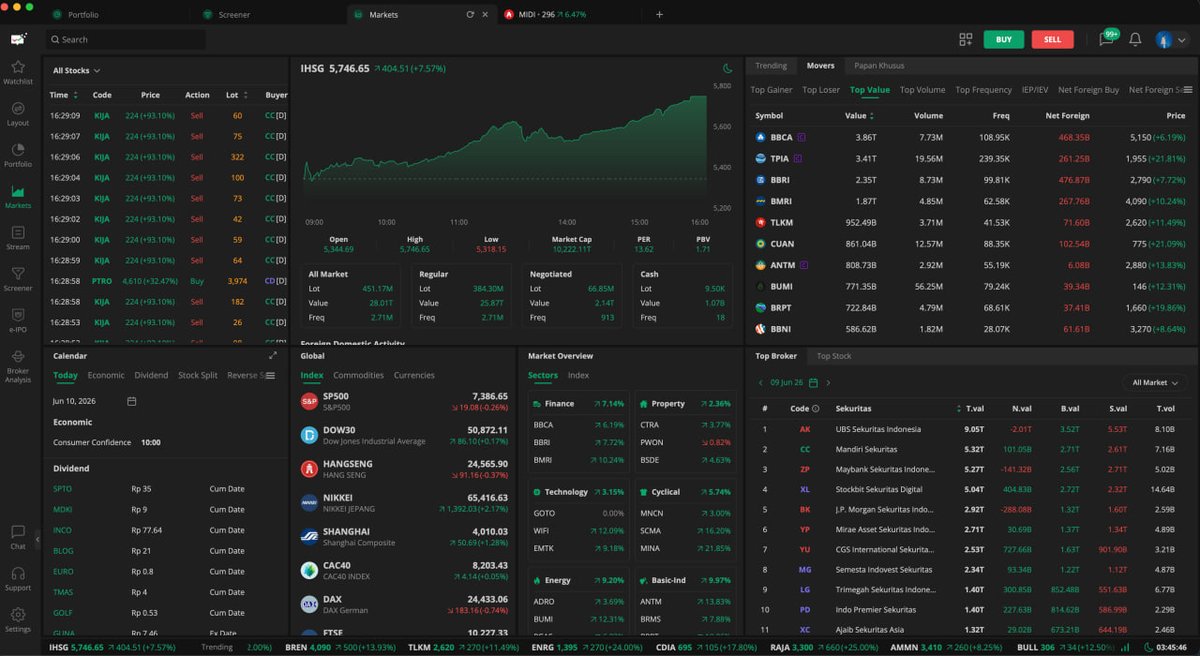Select the Top Gainer sub-tab
The image size is (1200, 656).
771,90
